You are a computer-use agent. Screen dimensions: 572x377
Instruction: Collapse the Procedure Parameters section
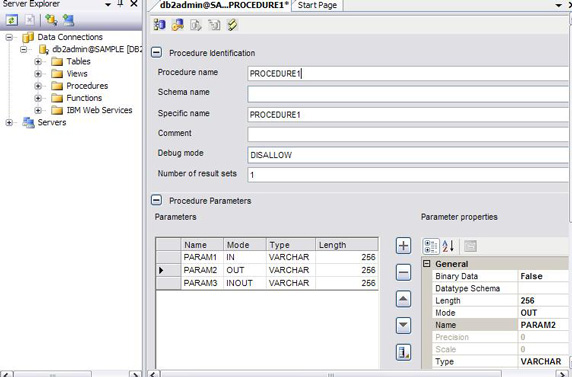156,200
